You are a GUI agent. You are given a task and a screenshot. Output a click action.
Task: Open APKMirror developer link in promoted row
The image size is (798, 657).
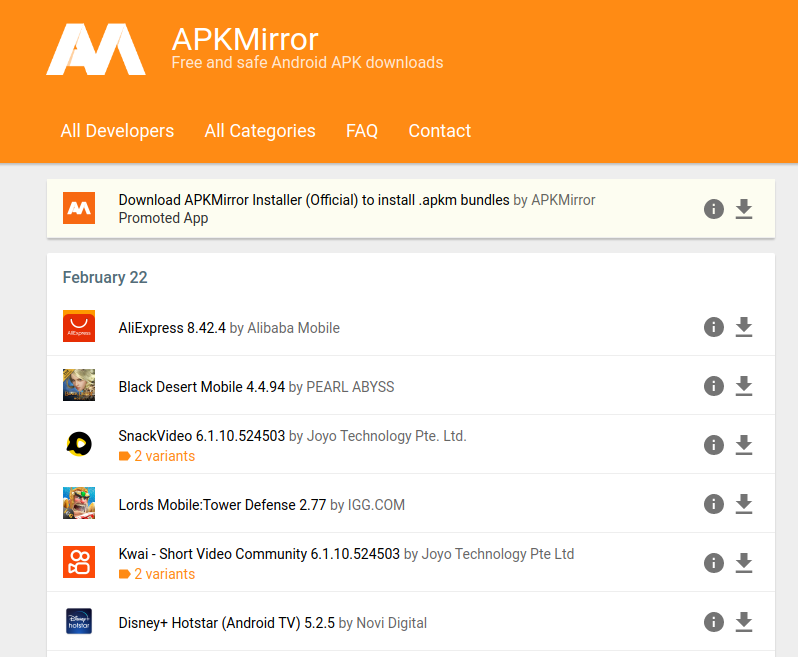(x=563, y=200)
